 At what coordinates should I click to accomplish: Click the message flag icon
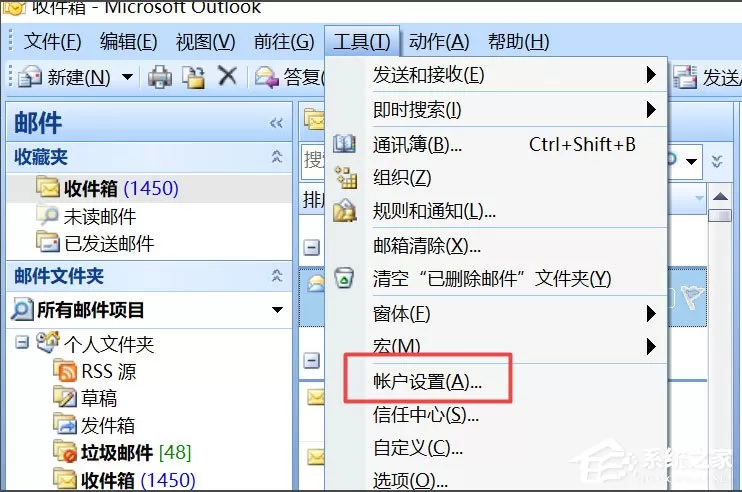coord(692,297)
